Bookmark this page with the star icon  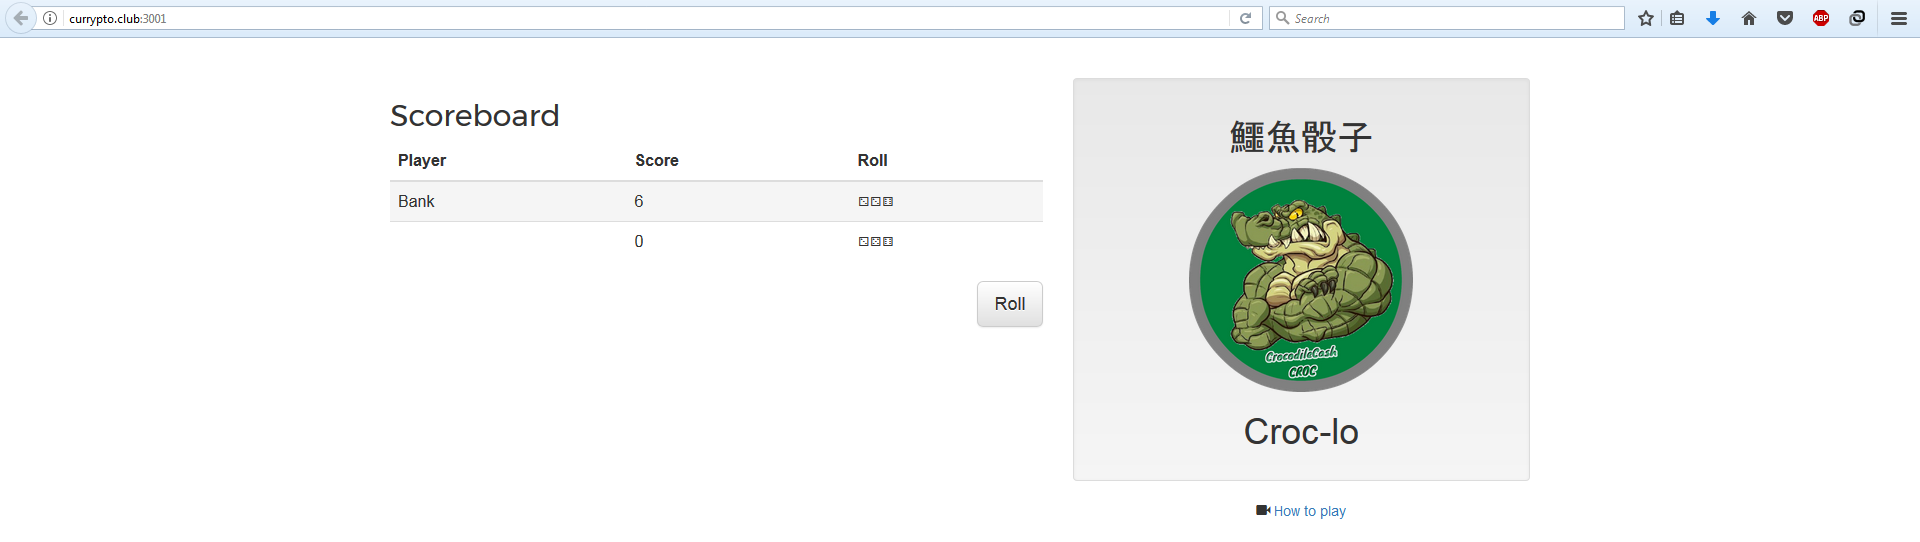tap(1646, 18)
